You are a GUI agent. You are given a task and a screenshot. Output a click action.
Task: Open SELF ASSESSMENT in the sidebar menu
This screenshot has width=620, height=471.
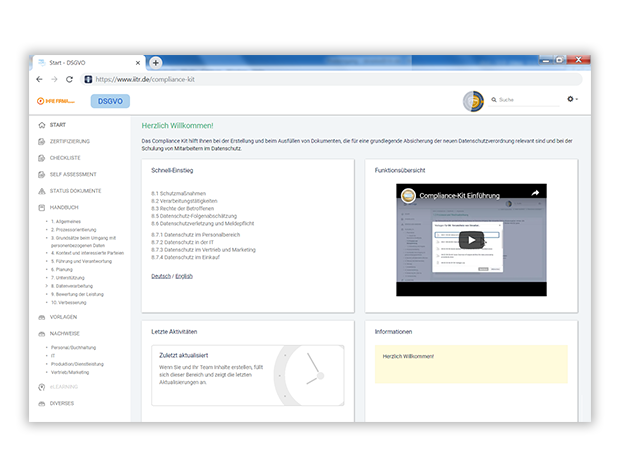pos(73,174)
